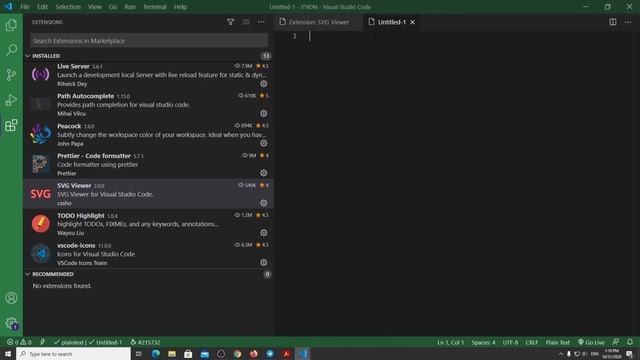
Task: Change file encoding UTF-8
Action: (510, 342)
